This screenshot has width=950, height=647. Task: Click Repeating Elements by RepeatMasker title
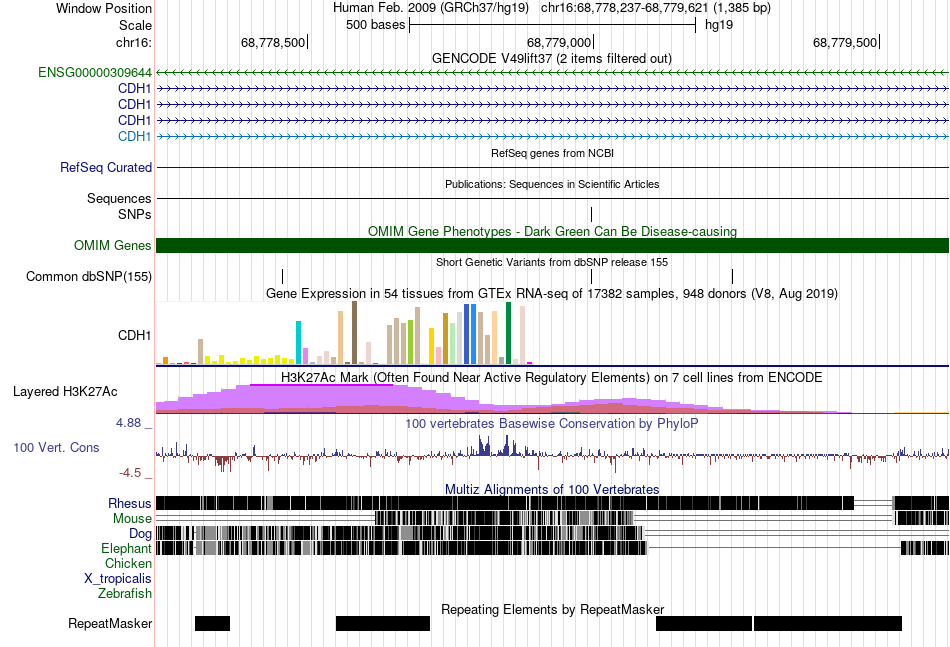(x=553, y=609)
